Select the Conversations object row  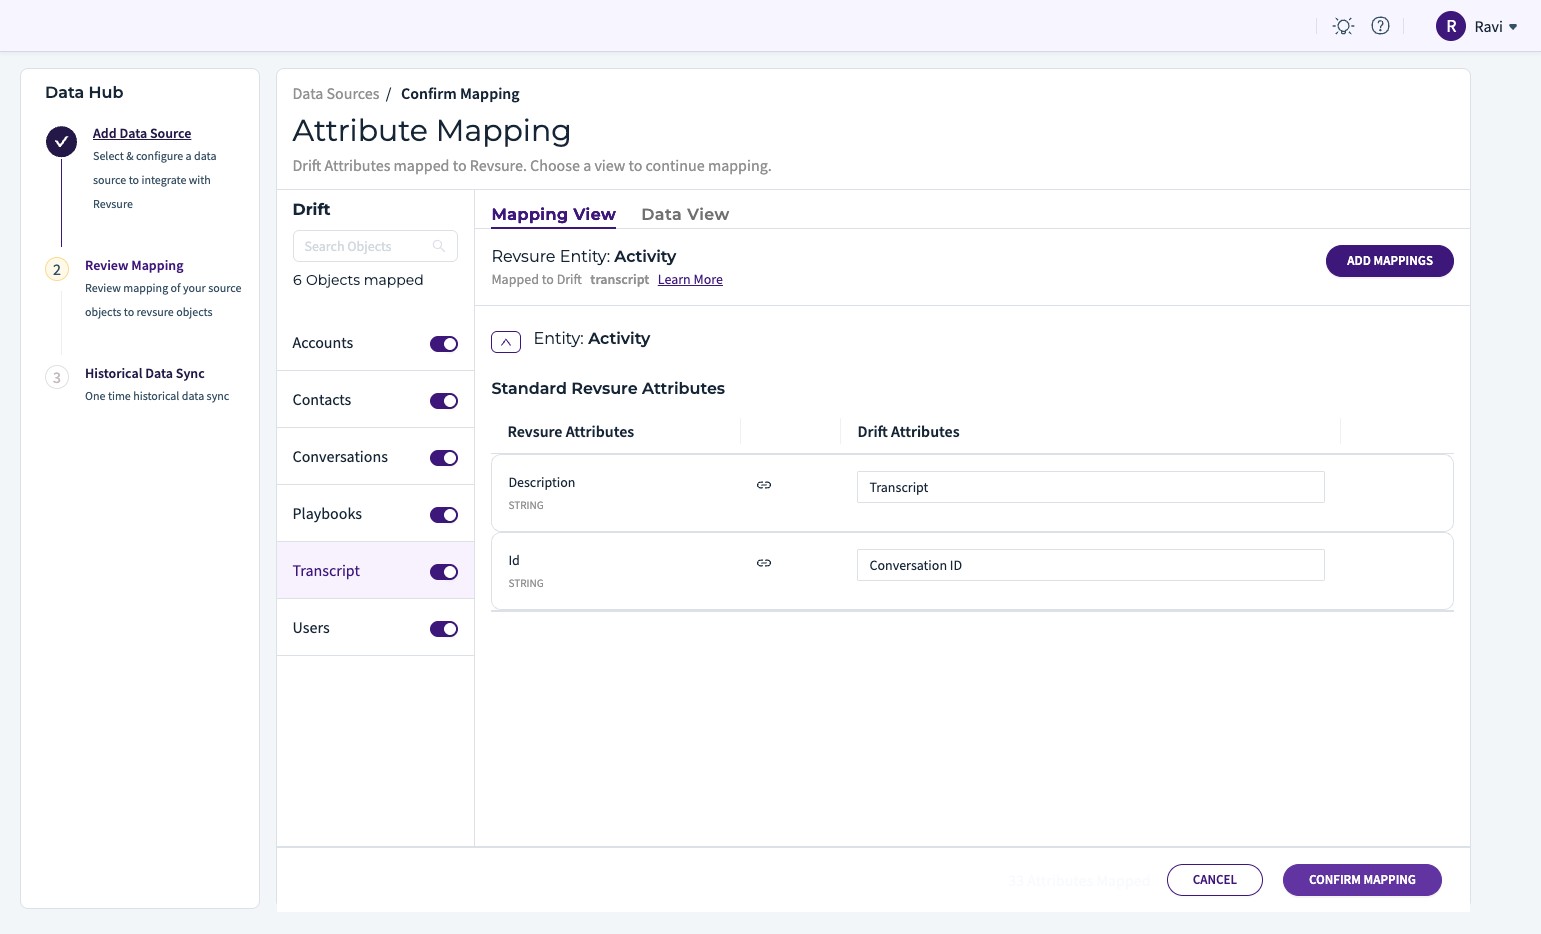click(375, 457)
